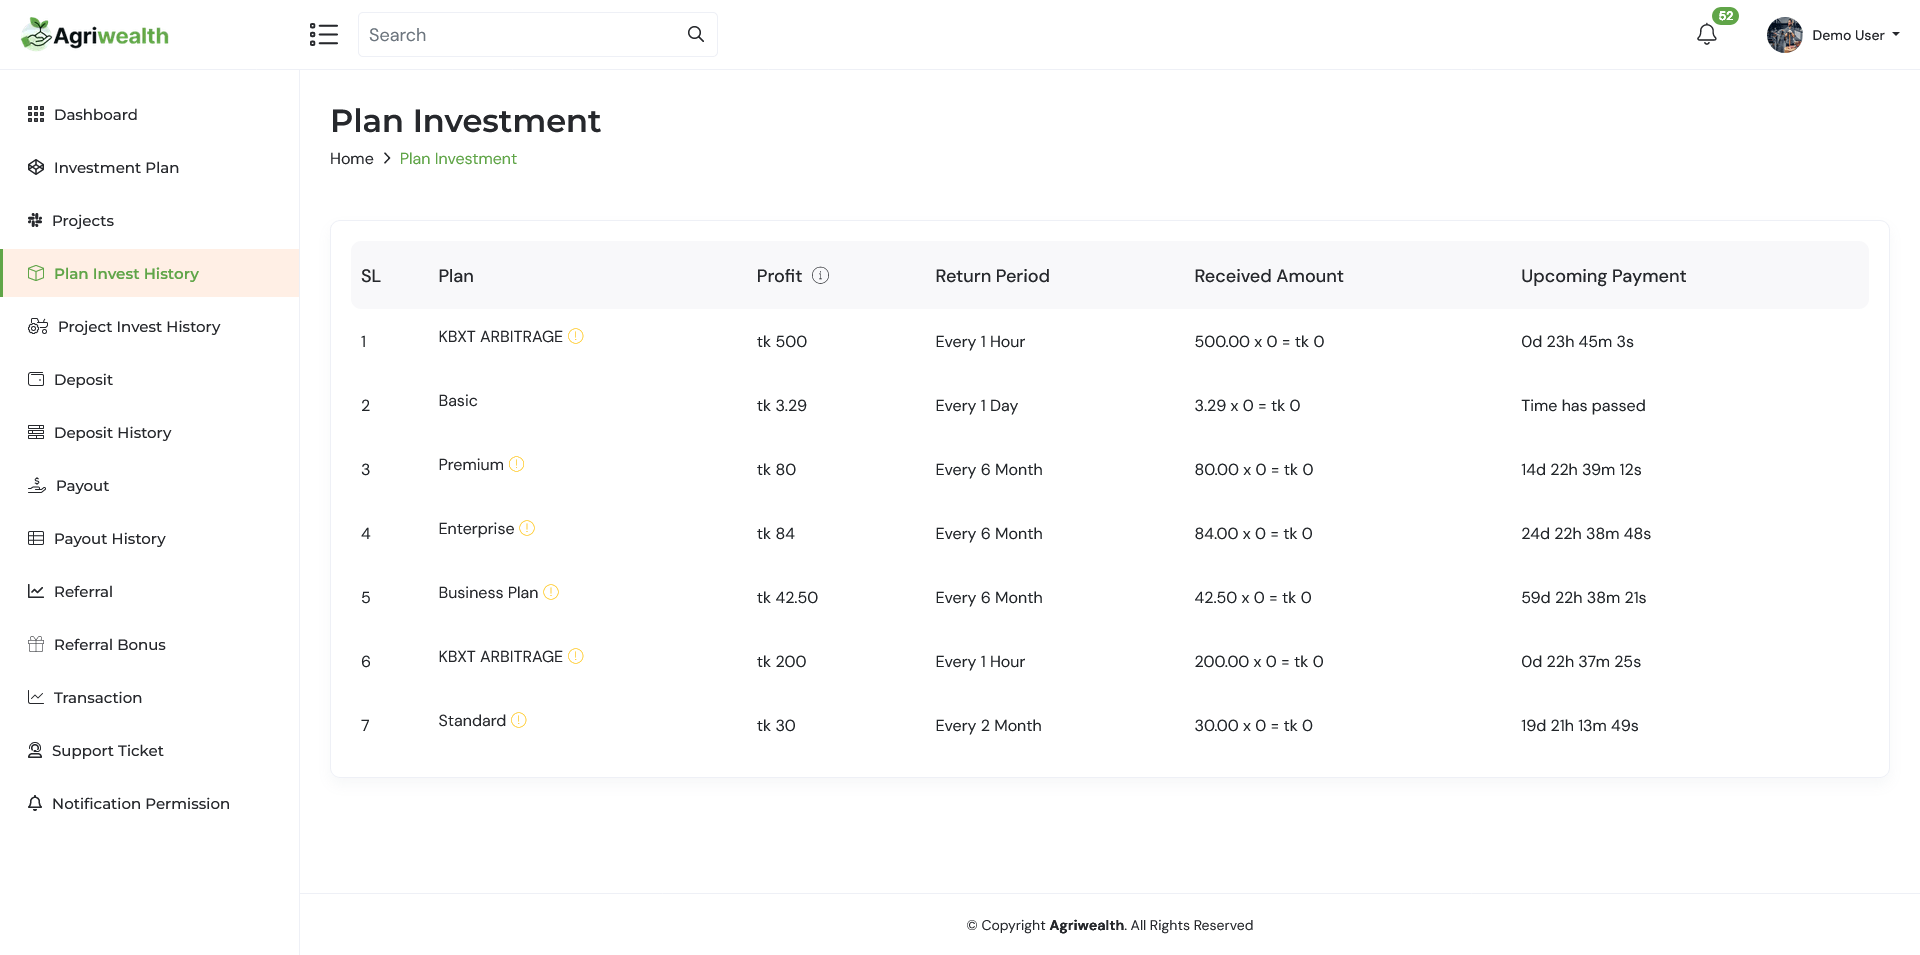Image resolution: width=1920 pixels, height=955 pixels.
Task: Select the Investment Plan sidebar icon
Action: tap(36, 167)
